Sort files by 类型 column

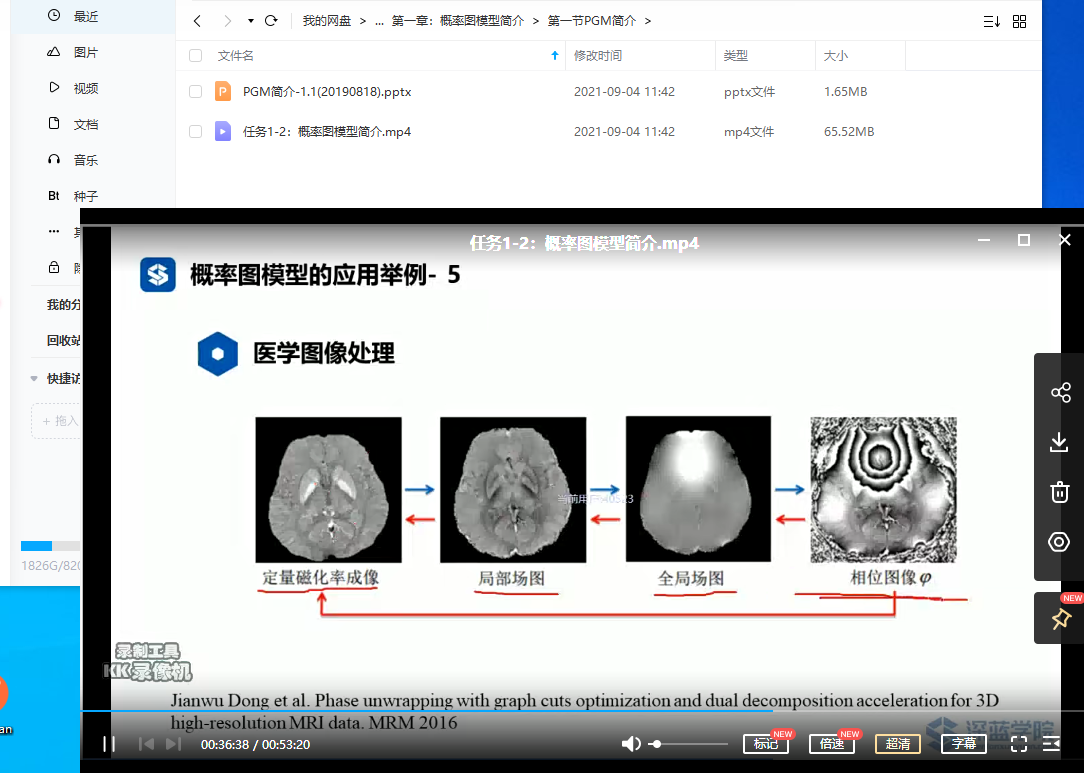(x=736, y=55)
